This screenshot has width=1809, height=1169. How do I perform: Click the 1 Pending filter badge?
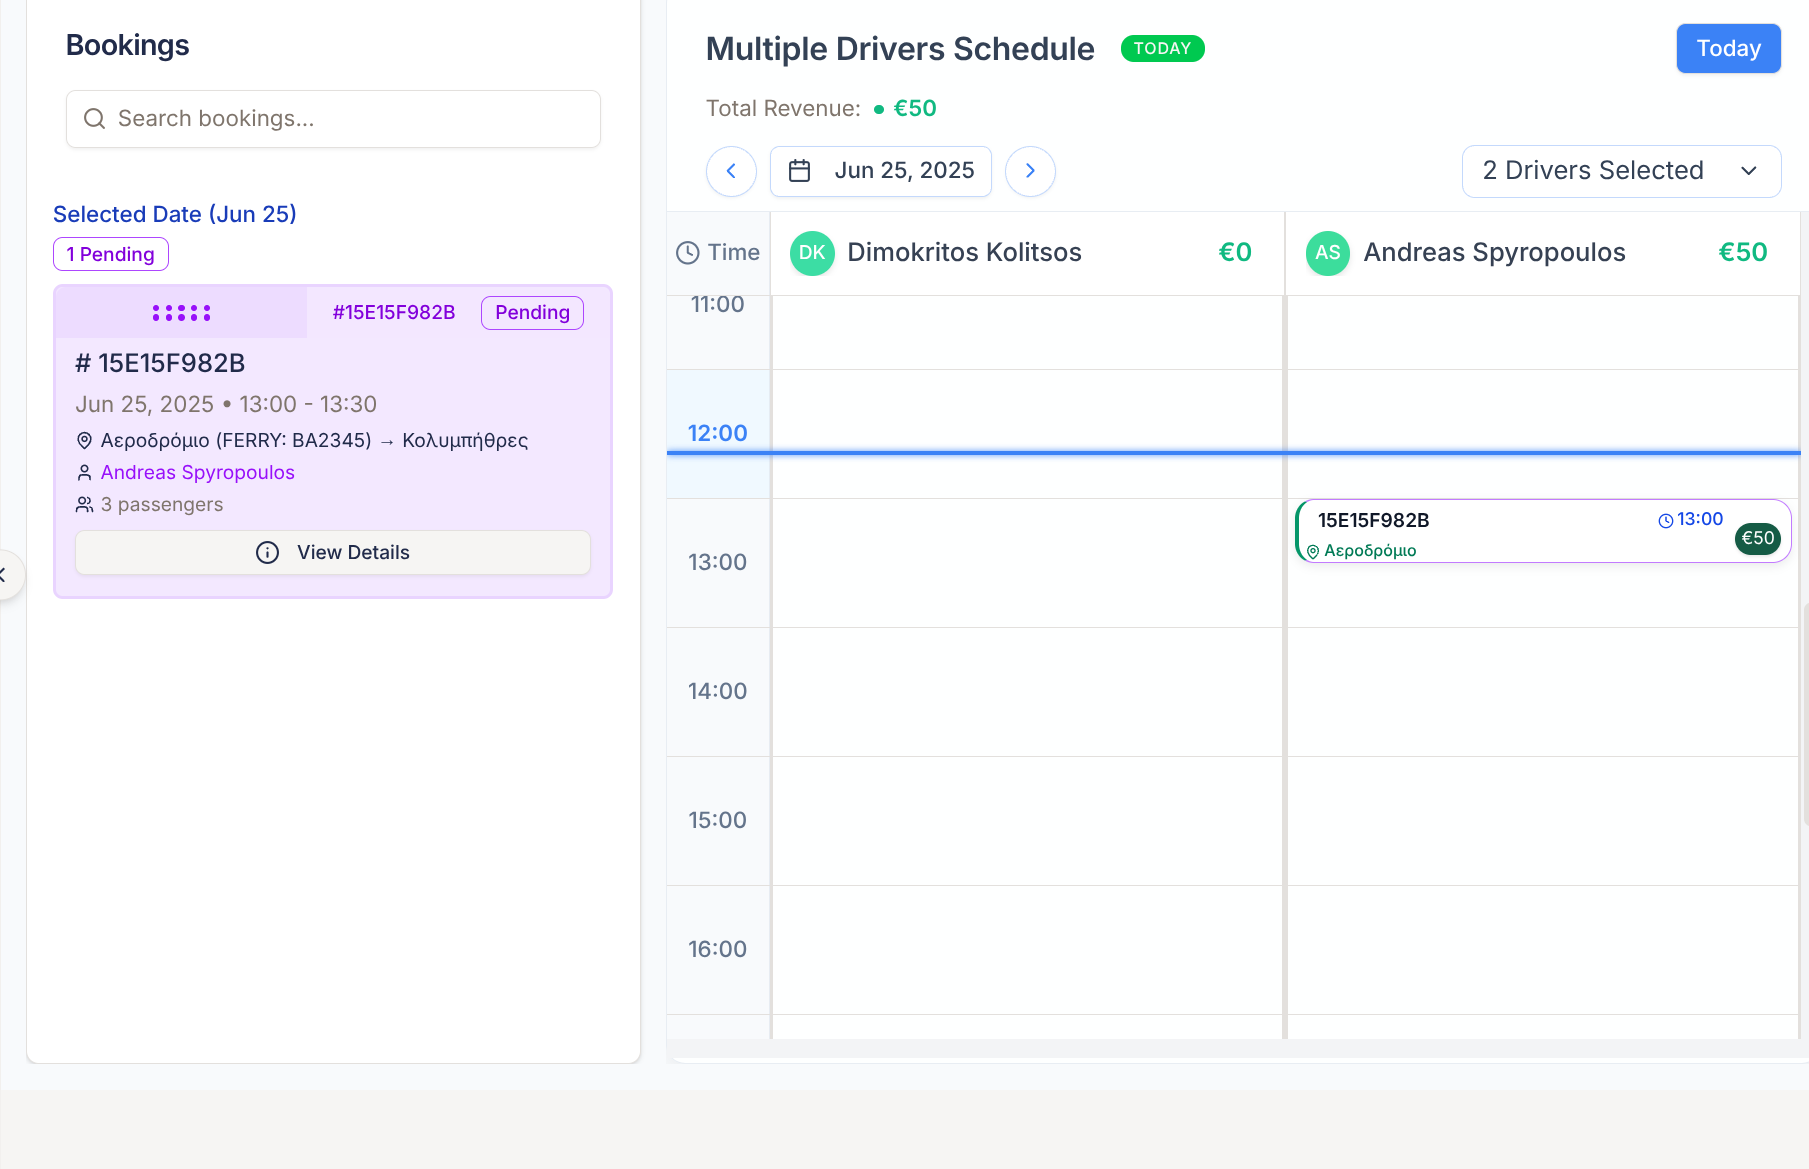(111, 254)
